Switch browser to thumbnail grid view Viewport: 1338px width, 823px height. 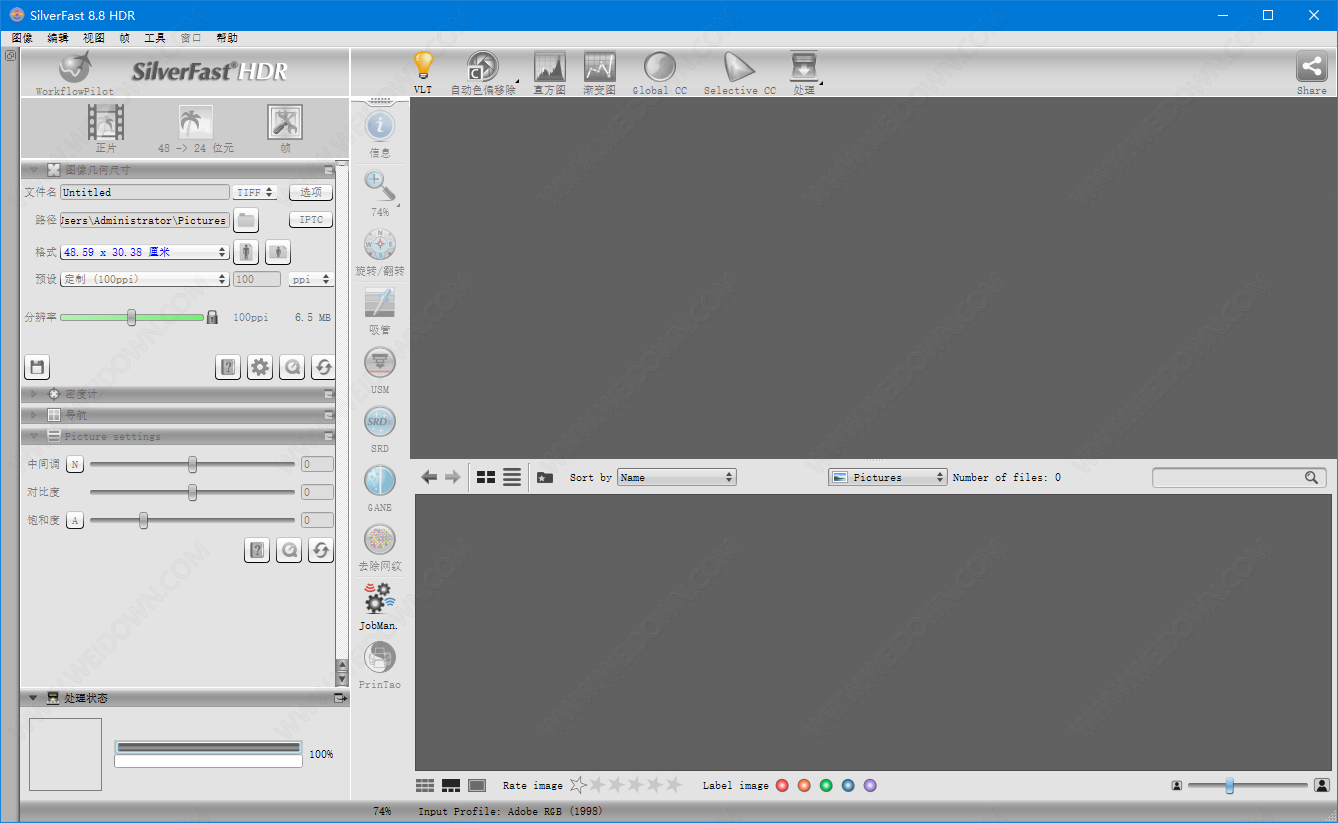pyautogui.click(x=486, y=477)
